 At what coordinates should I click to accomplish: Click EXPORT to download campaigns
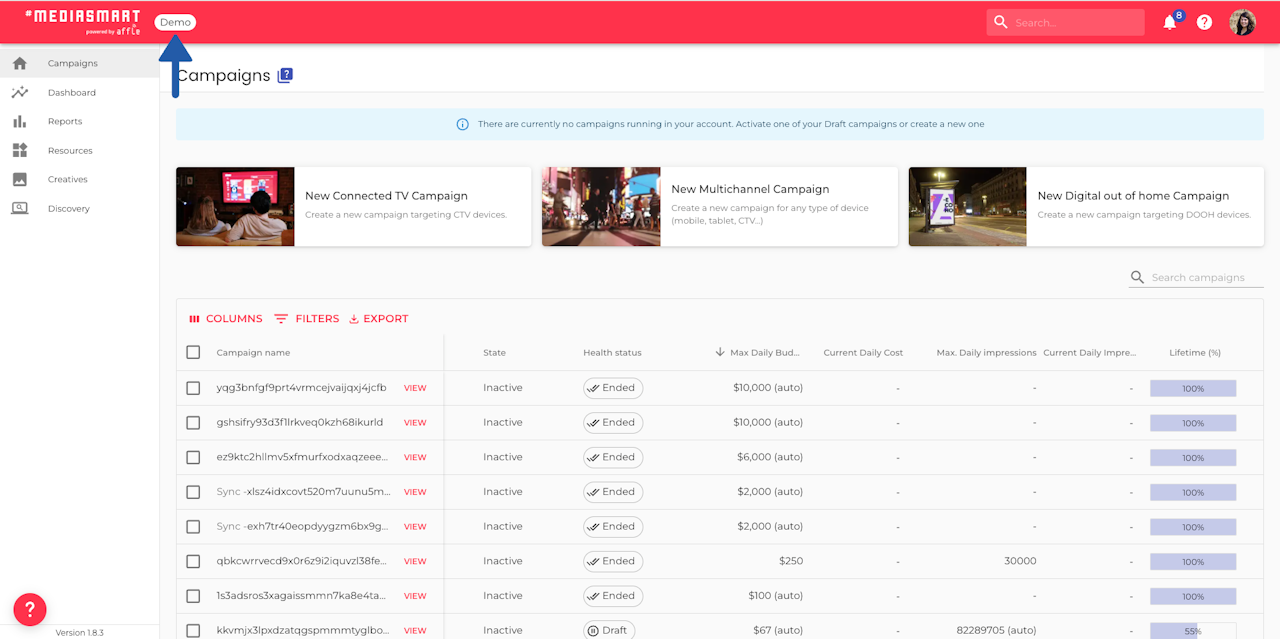point(378,319)
